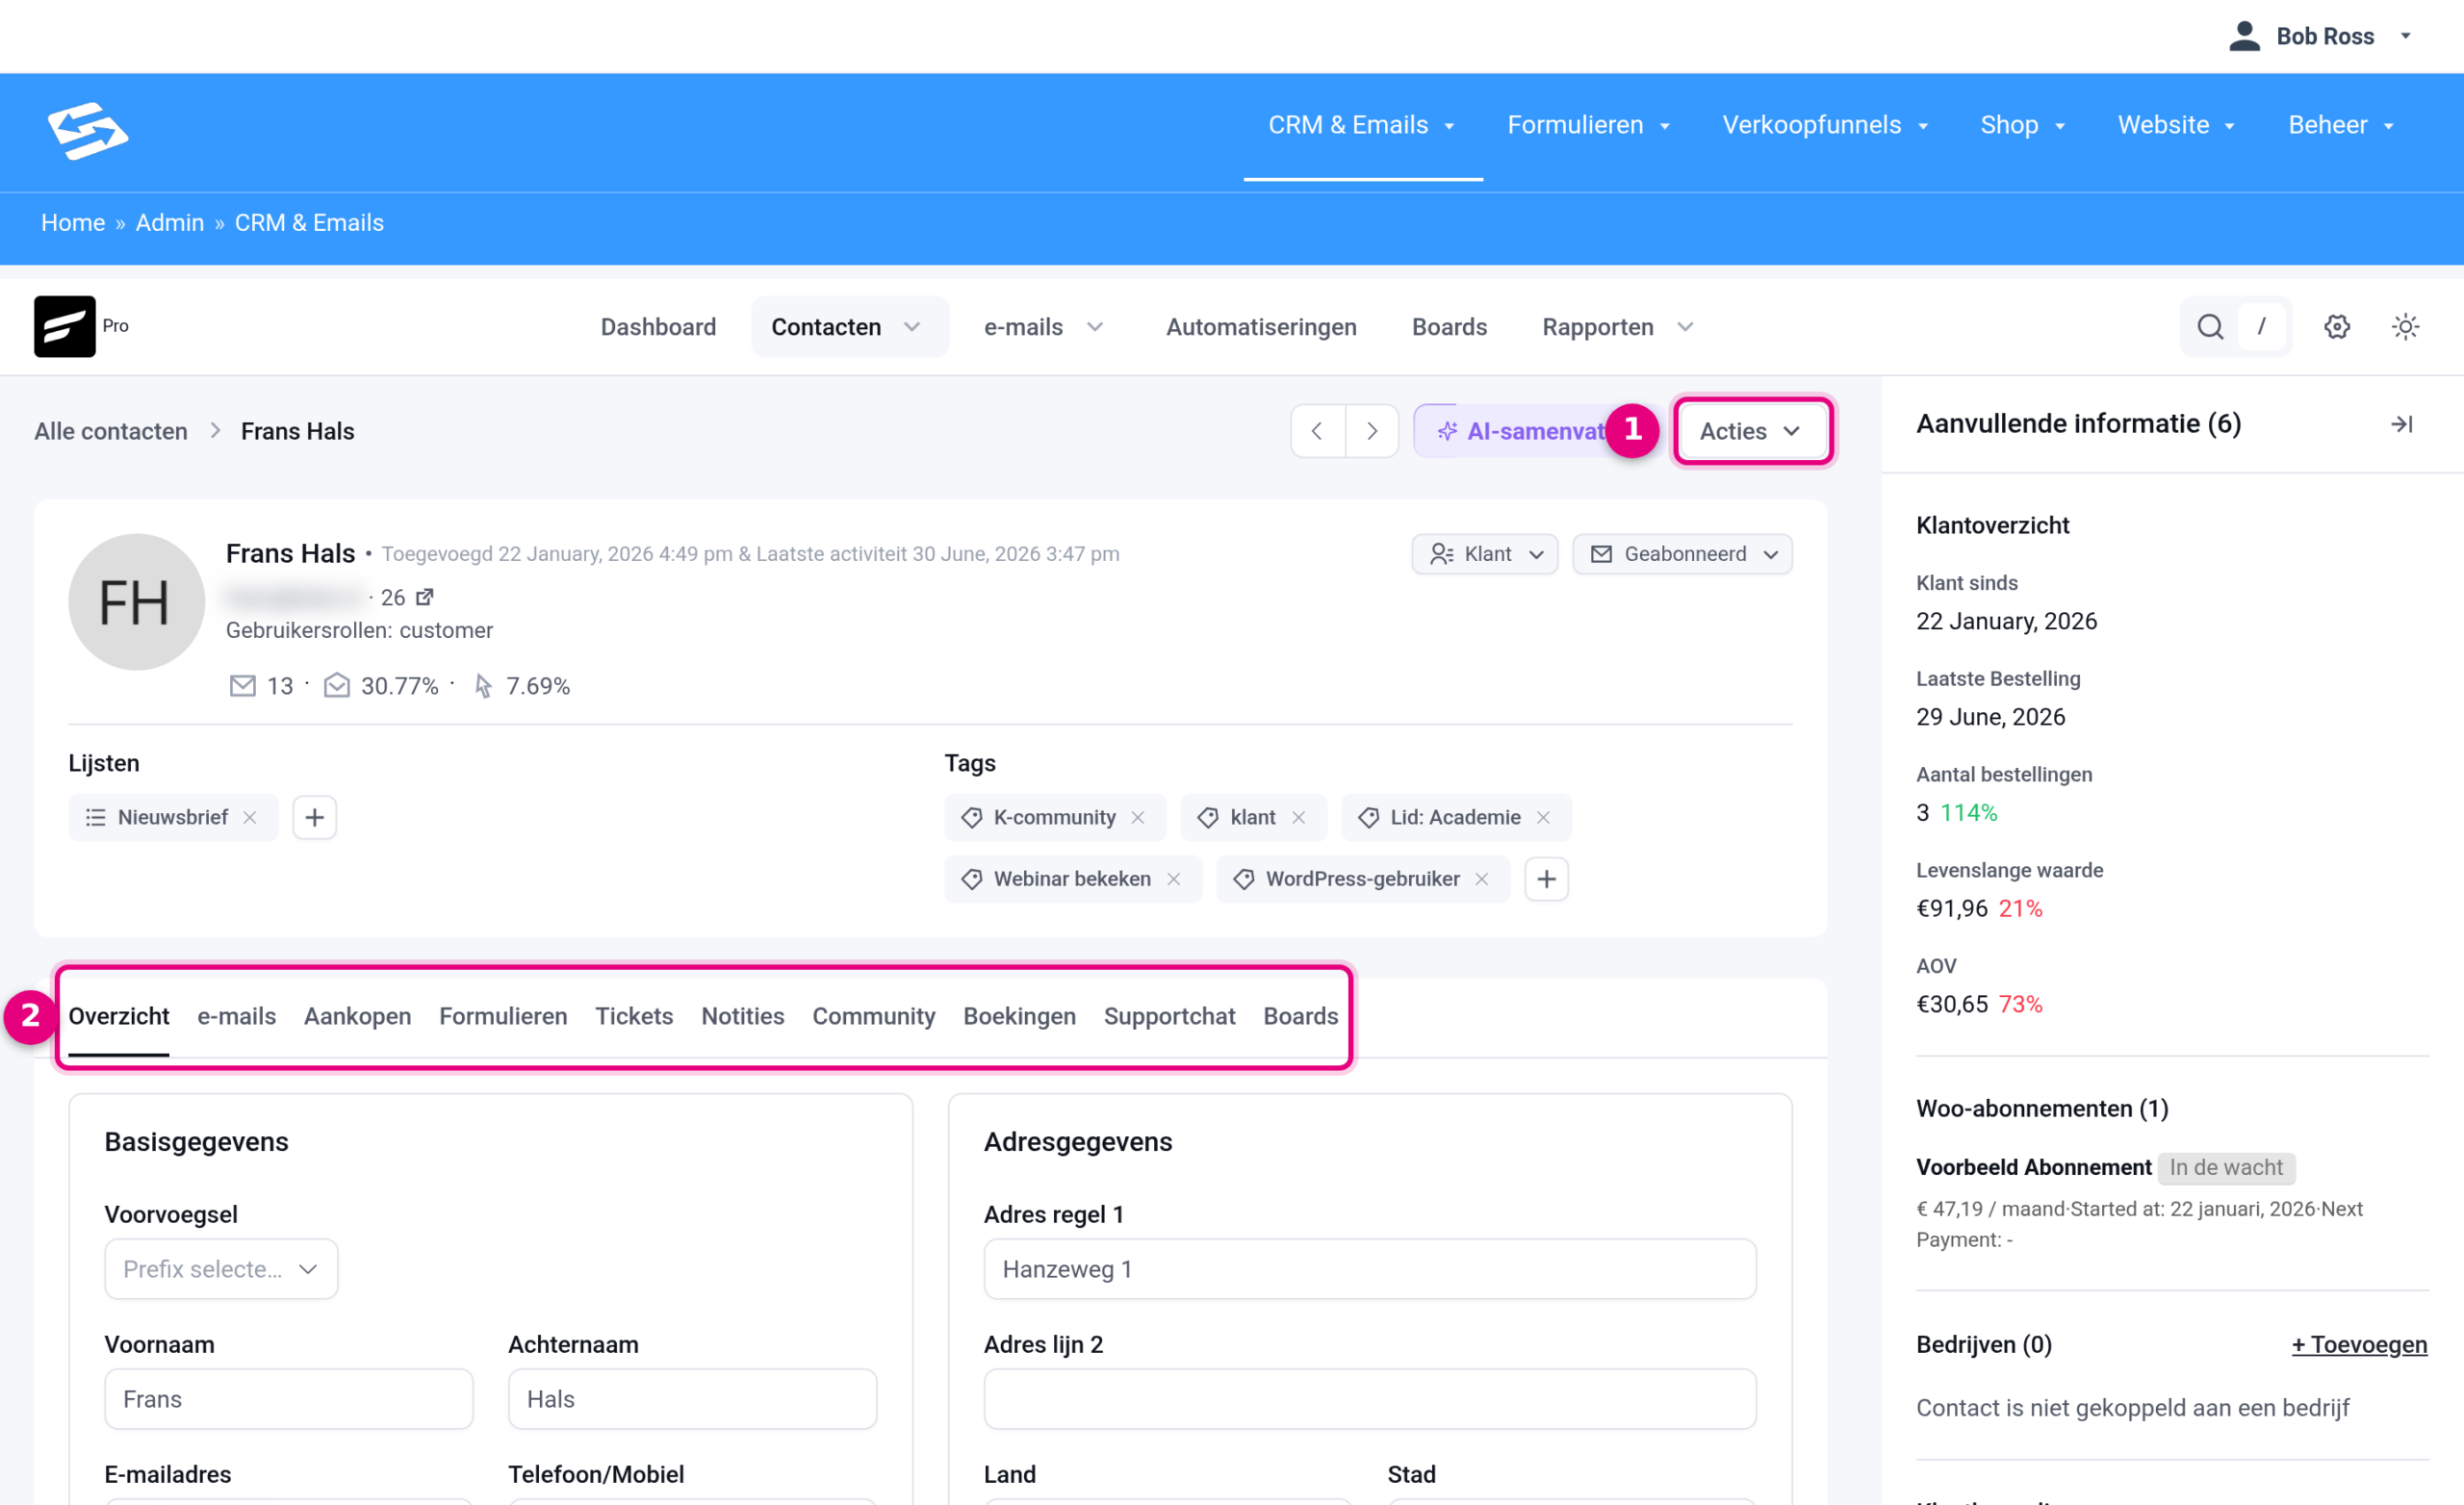2464x1505 pixels.
Task: Open the settings gear icon
Action: click(2336, 327)
